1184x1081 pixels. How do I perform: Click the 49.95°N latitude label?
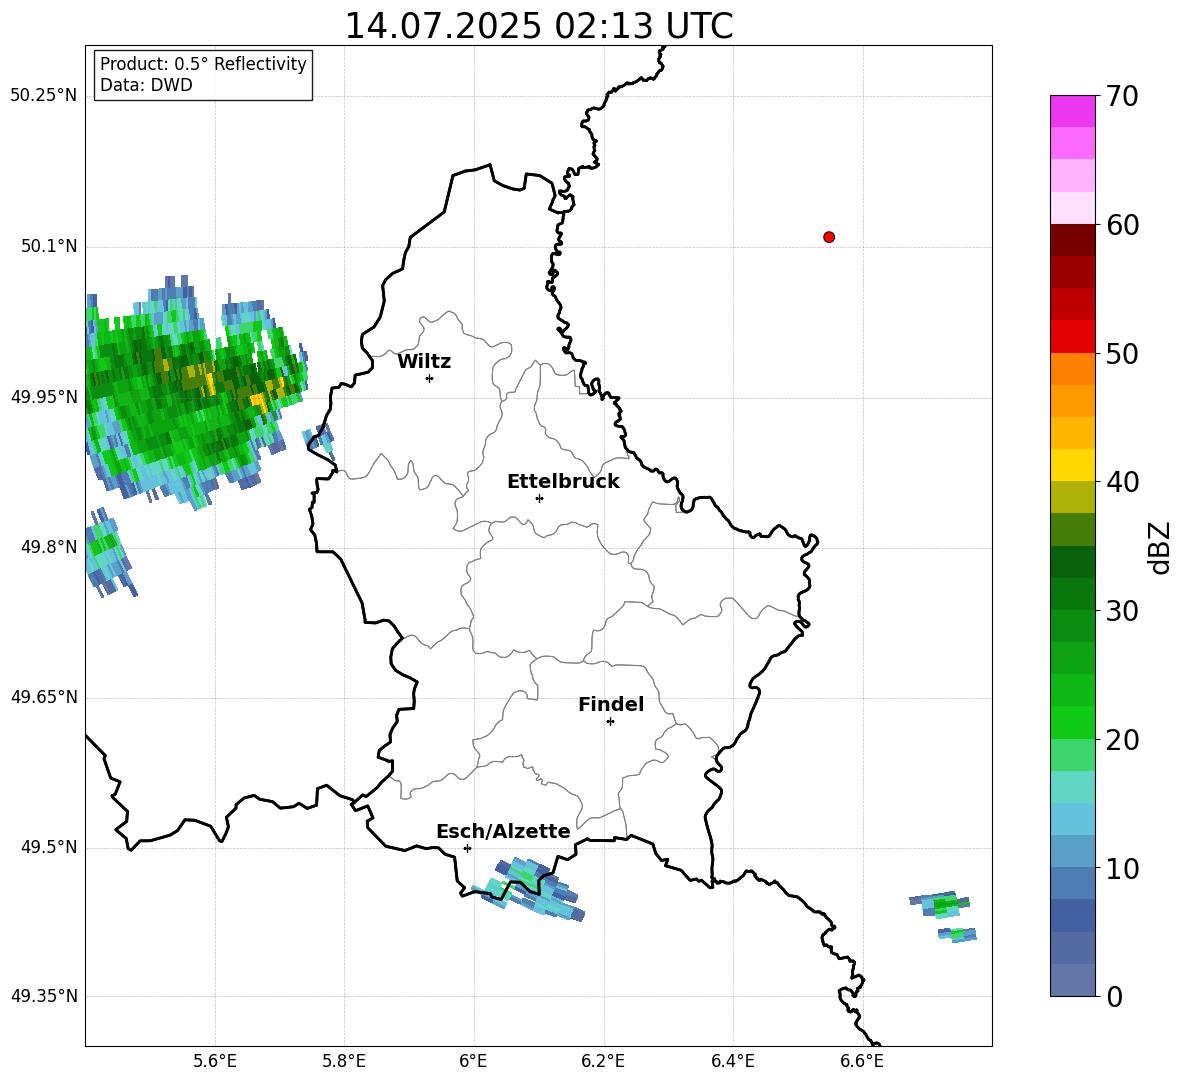coord(44,397)
